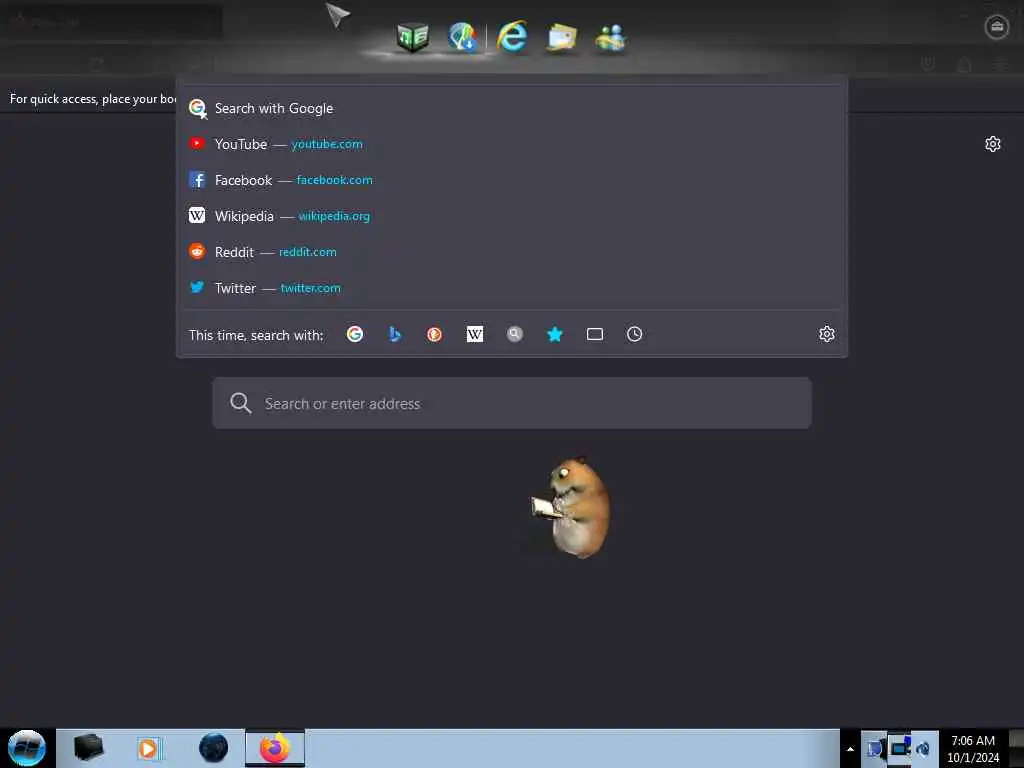Click the network tray icon
The image size is (1024, 768).
[x=900, y=748]
